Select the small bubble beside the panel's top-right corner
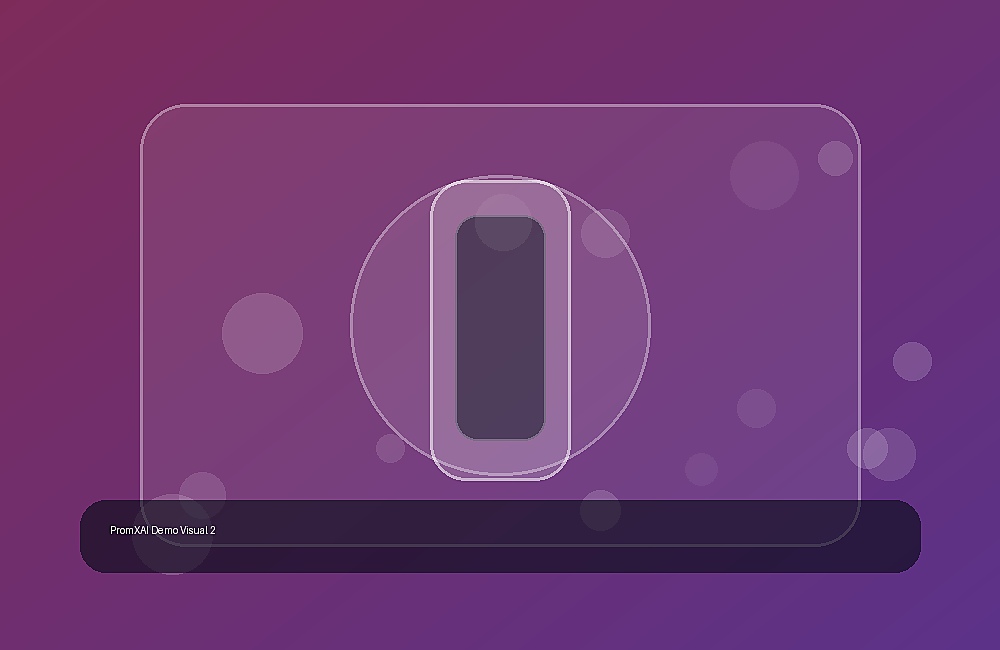This screenshot has width=1000, height=650. (835, 158)
